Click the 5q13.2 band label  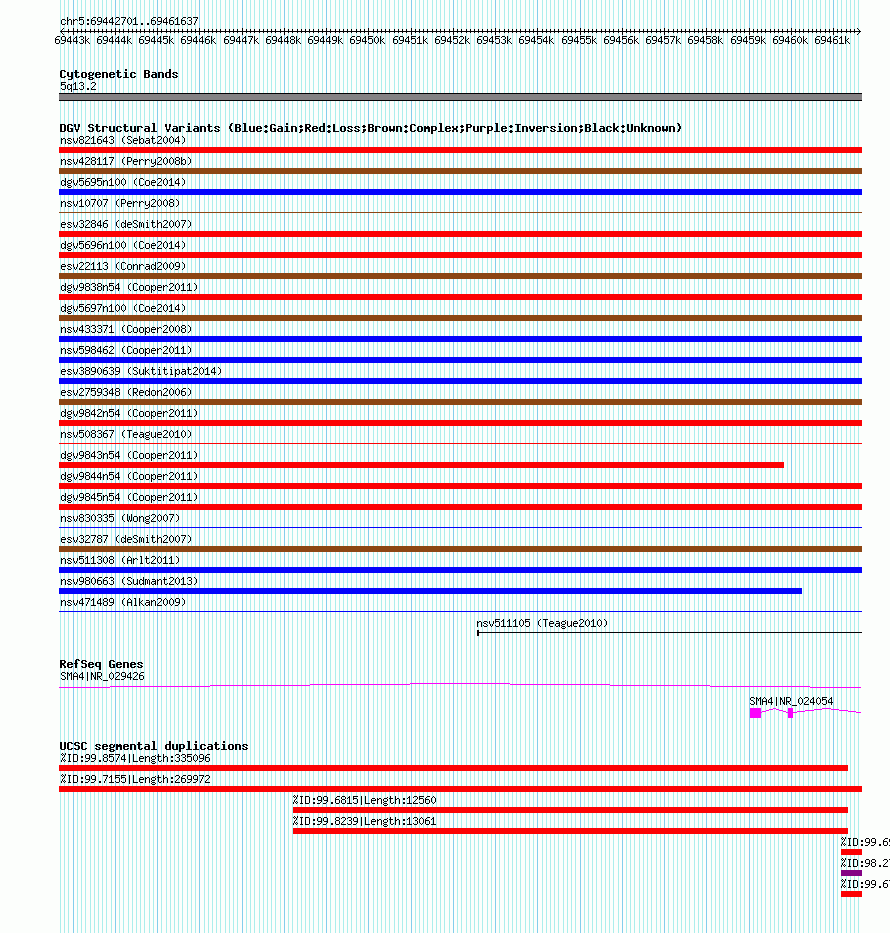[78, 86]
